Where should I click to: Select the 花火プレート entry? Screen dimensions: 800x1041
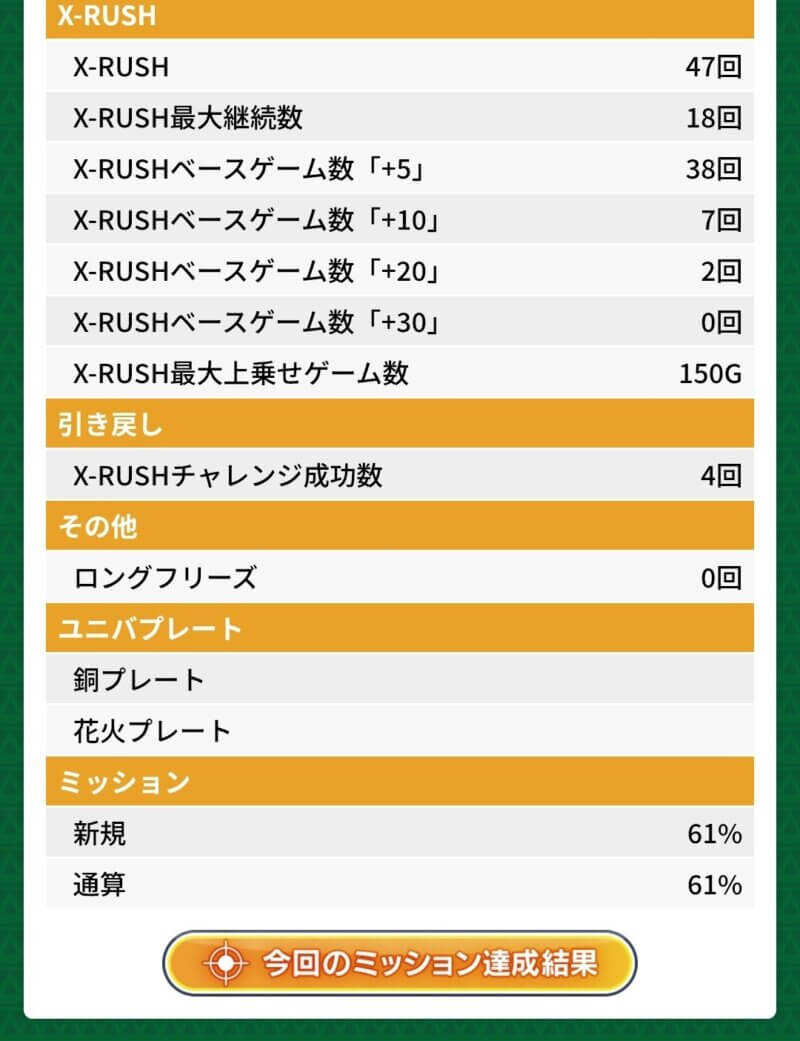tap(400, 731)
